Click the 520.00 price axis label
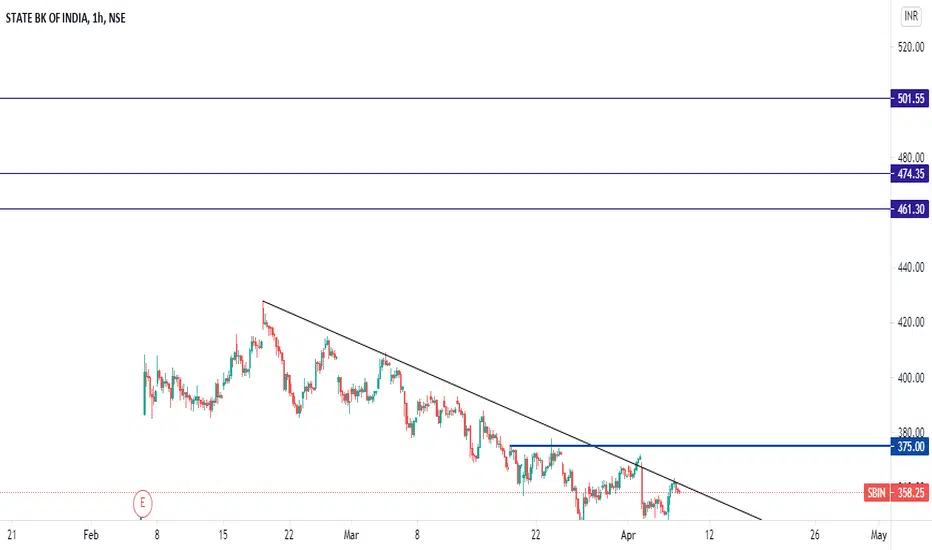Screen dimensions: 932x550 pyautogui.click(x=911, y=47)
